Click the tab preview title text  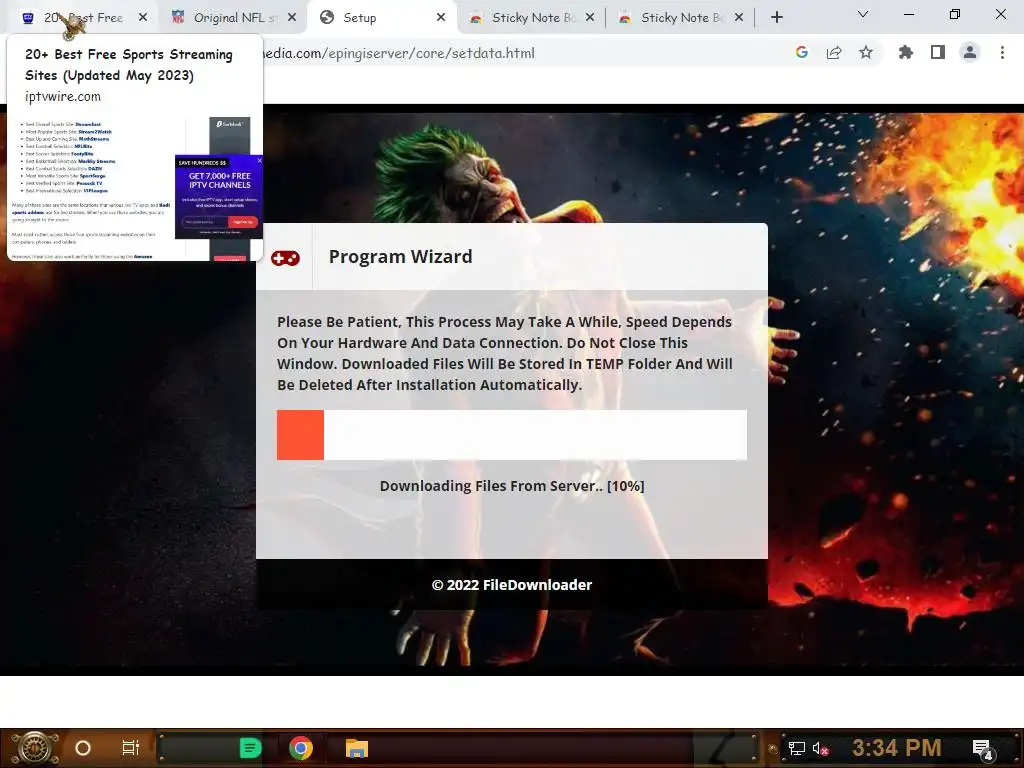(129, 65)
